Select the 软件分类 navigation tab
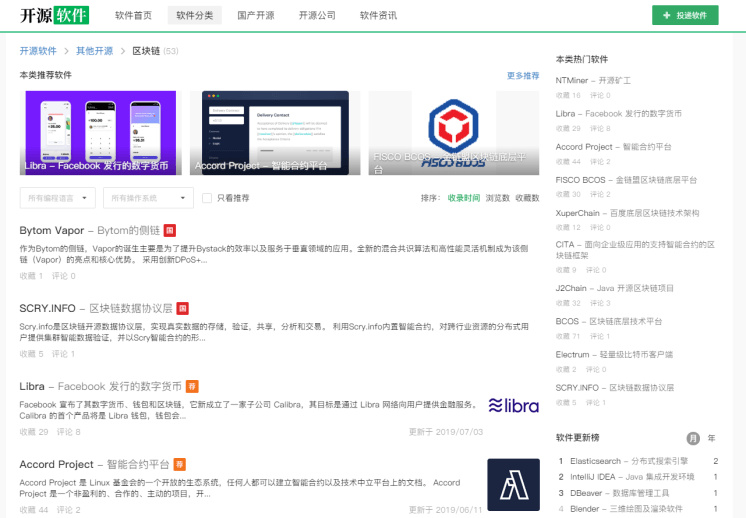Viewport: 746px width, 518px height. (195, 15)
